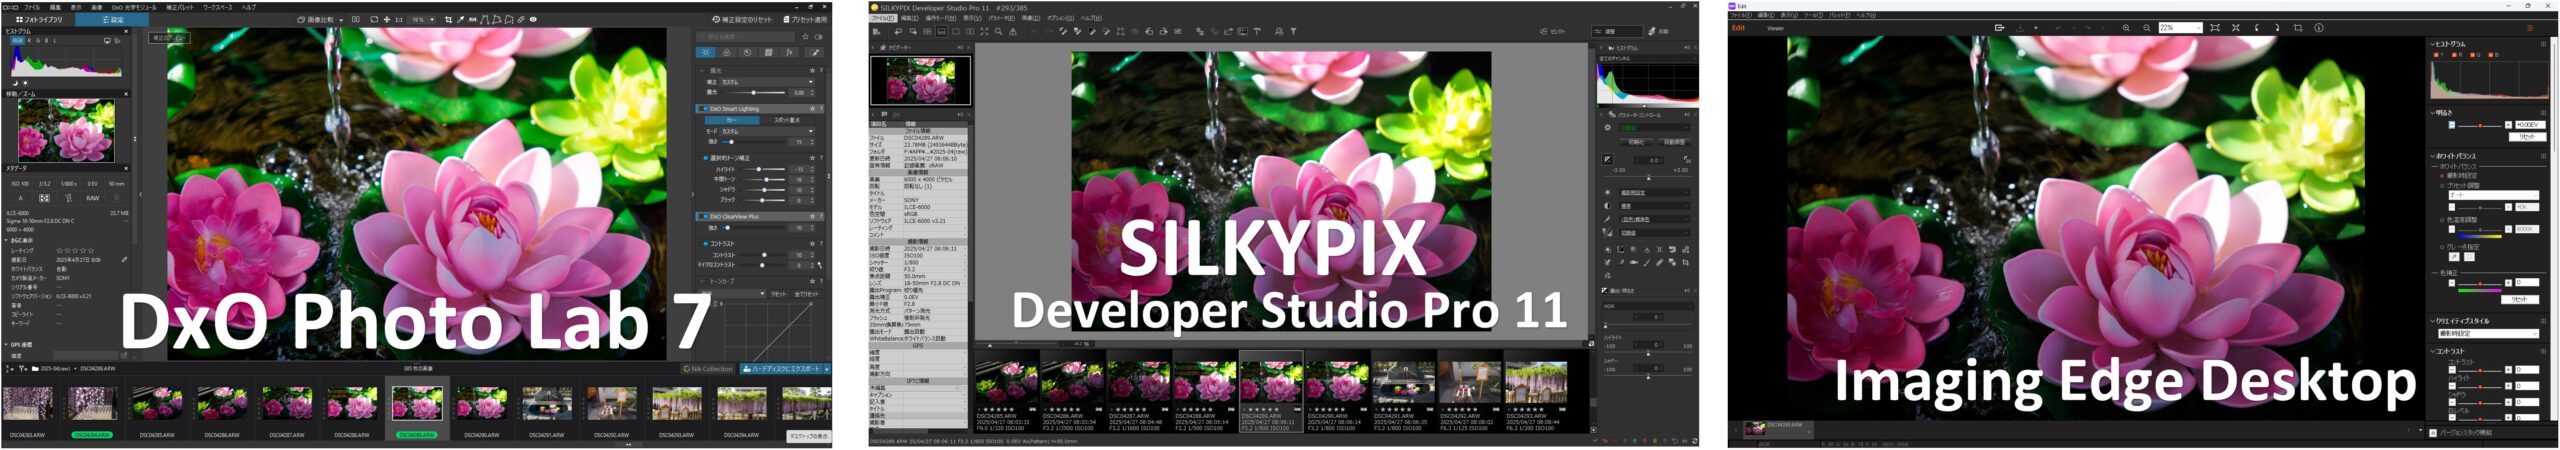Click the navigator preview in SILKYPIX
2560x450 pixels.
point(920,80)
